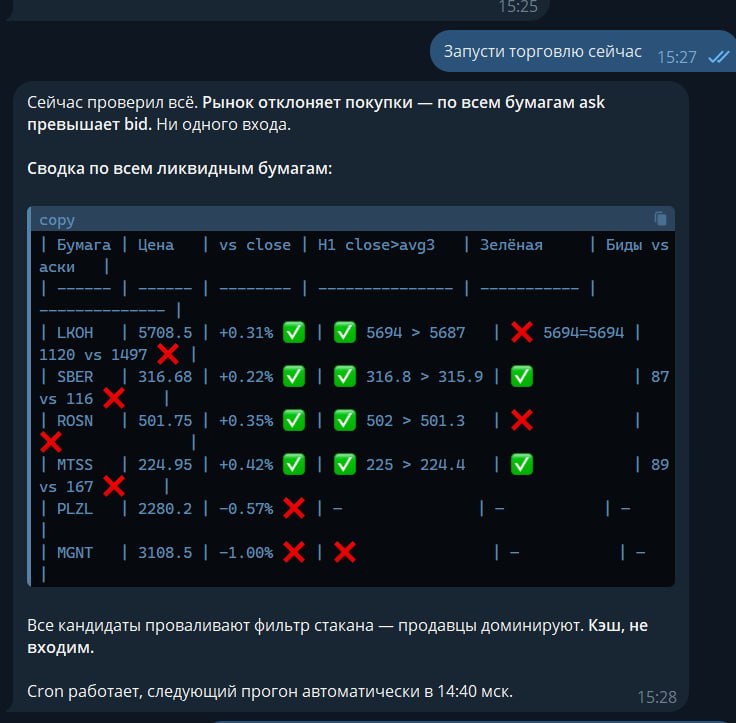
Task: Click the value '1120 vs 1497'
Action: point(93,355)
